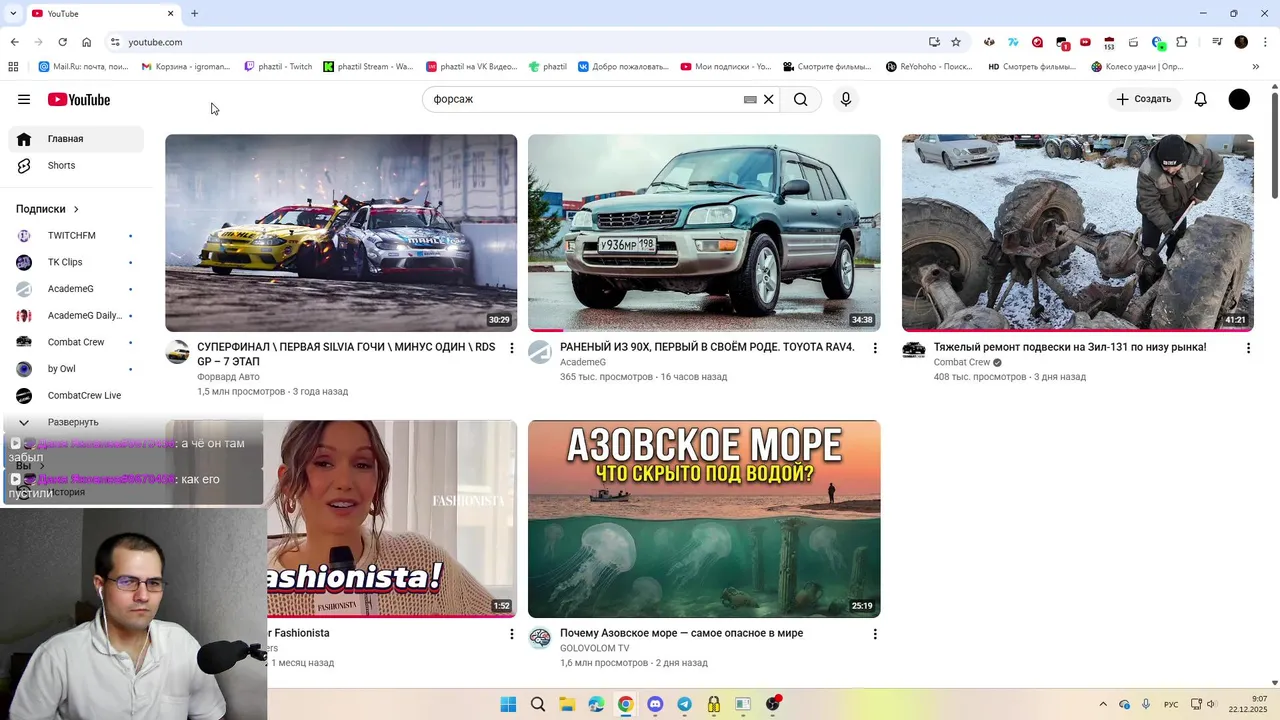
Task: Expand subscriptions list with Развернуть
Action: pos(76,422)
